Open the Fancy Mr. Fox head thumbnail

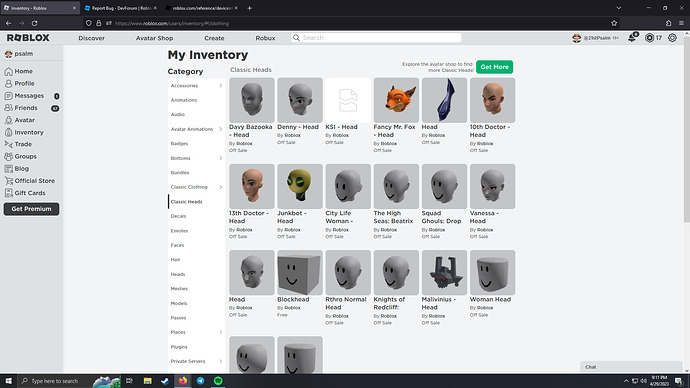pyautogui.click(x=396, y=100)
